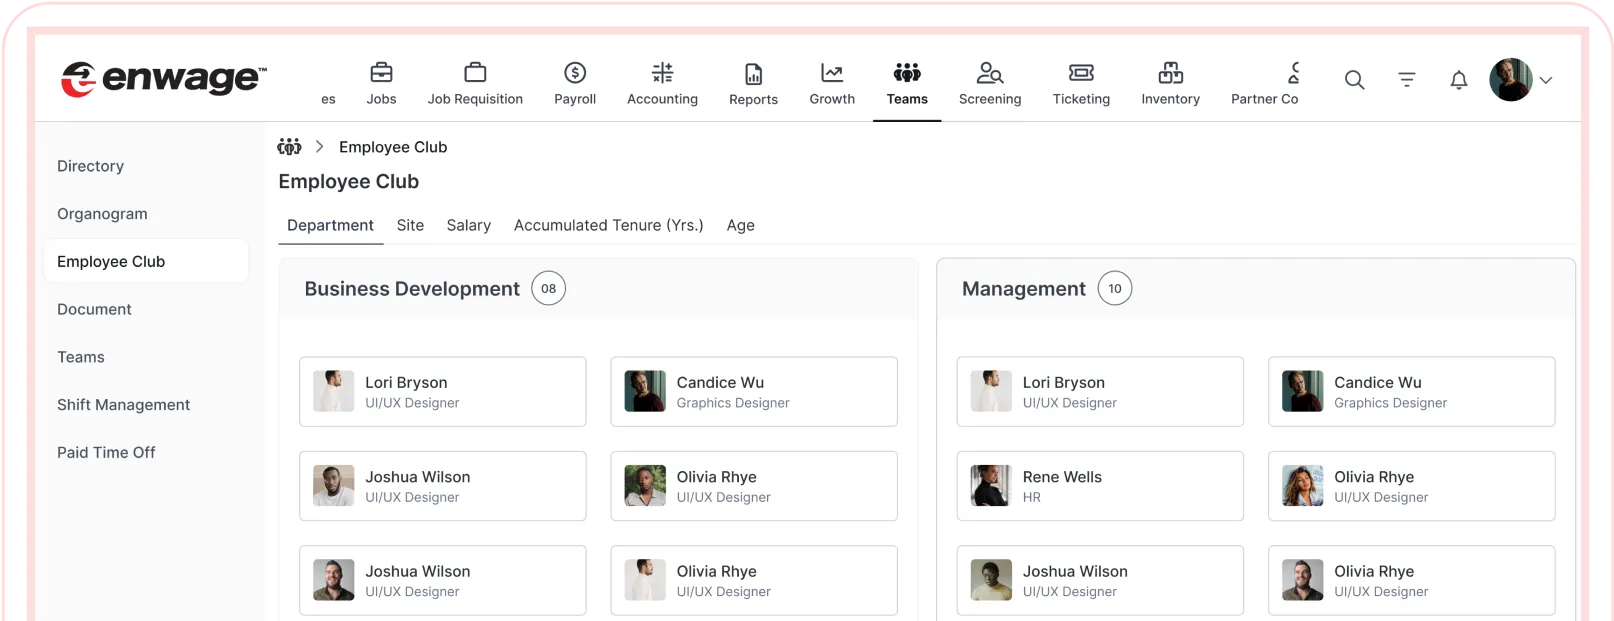1614x621 pixels.
Task: Click the enwage logo
Action: (x=164, y=79)
